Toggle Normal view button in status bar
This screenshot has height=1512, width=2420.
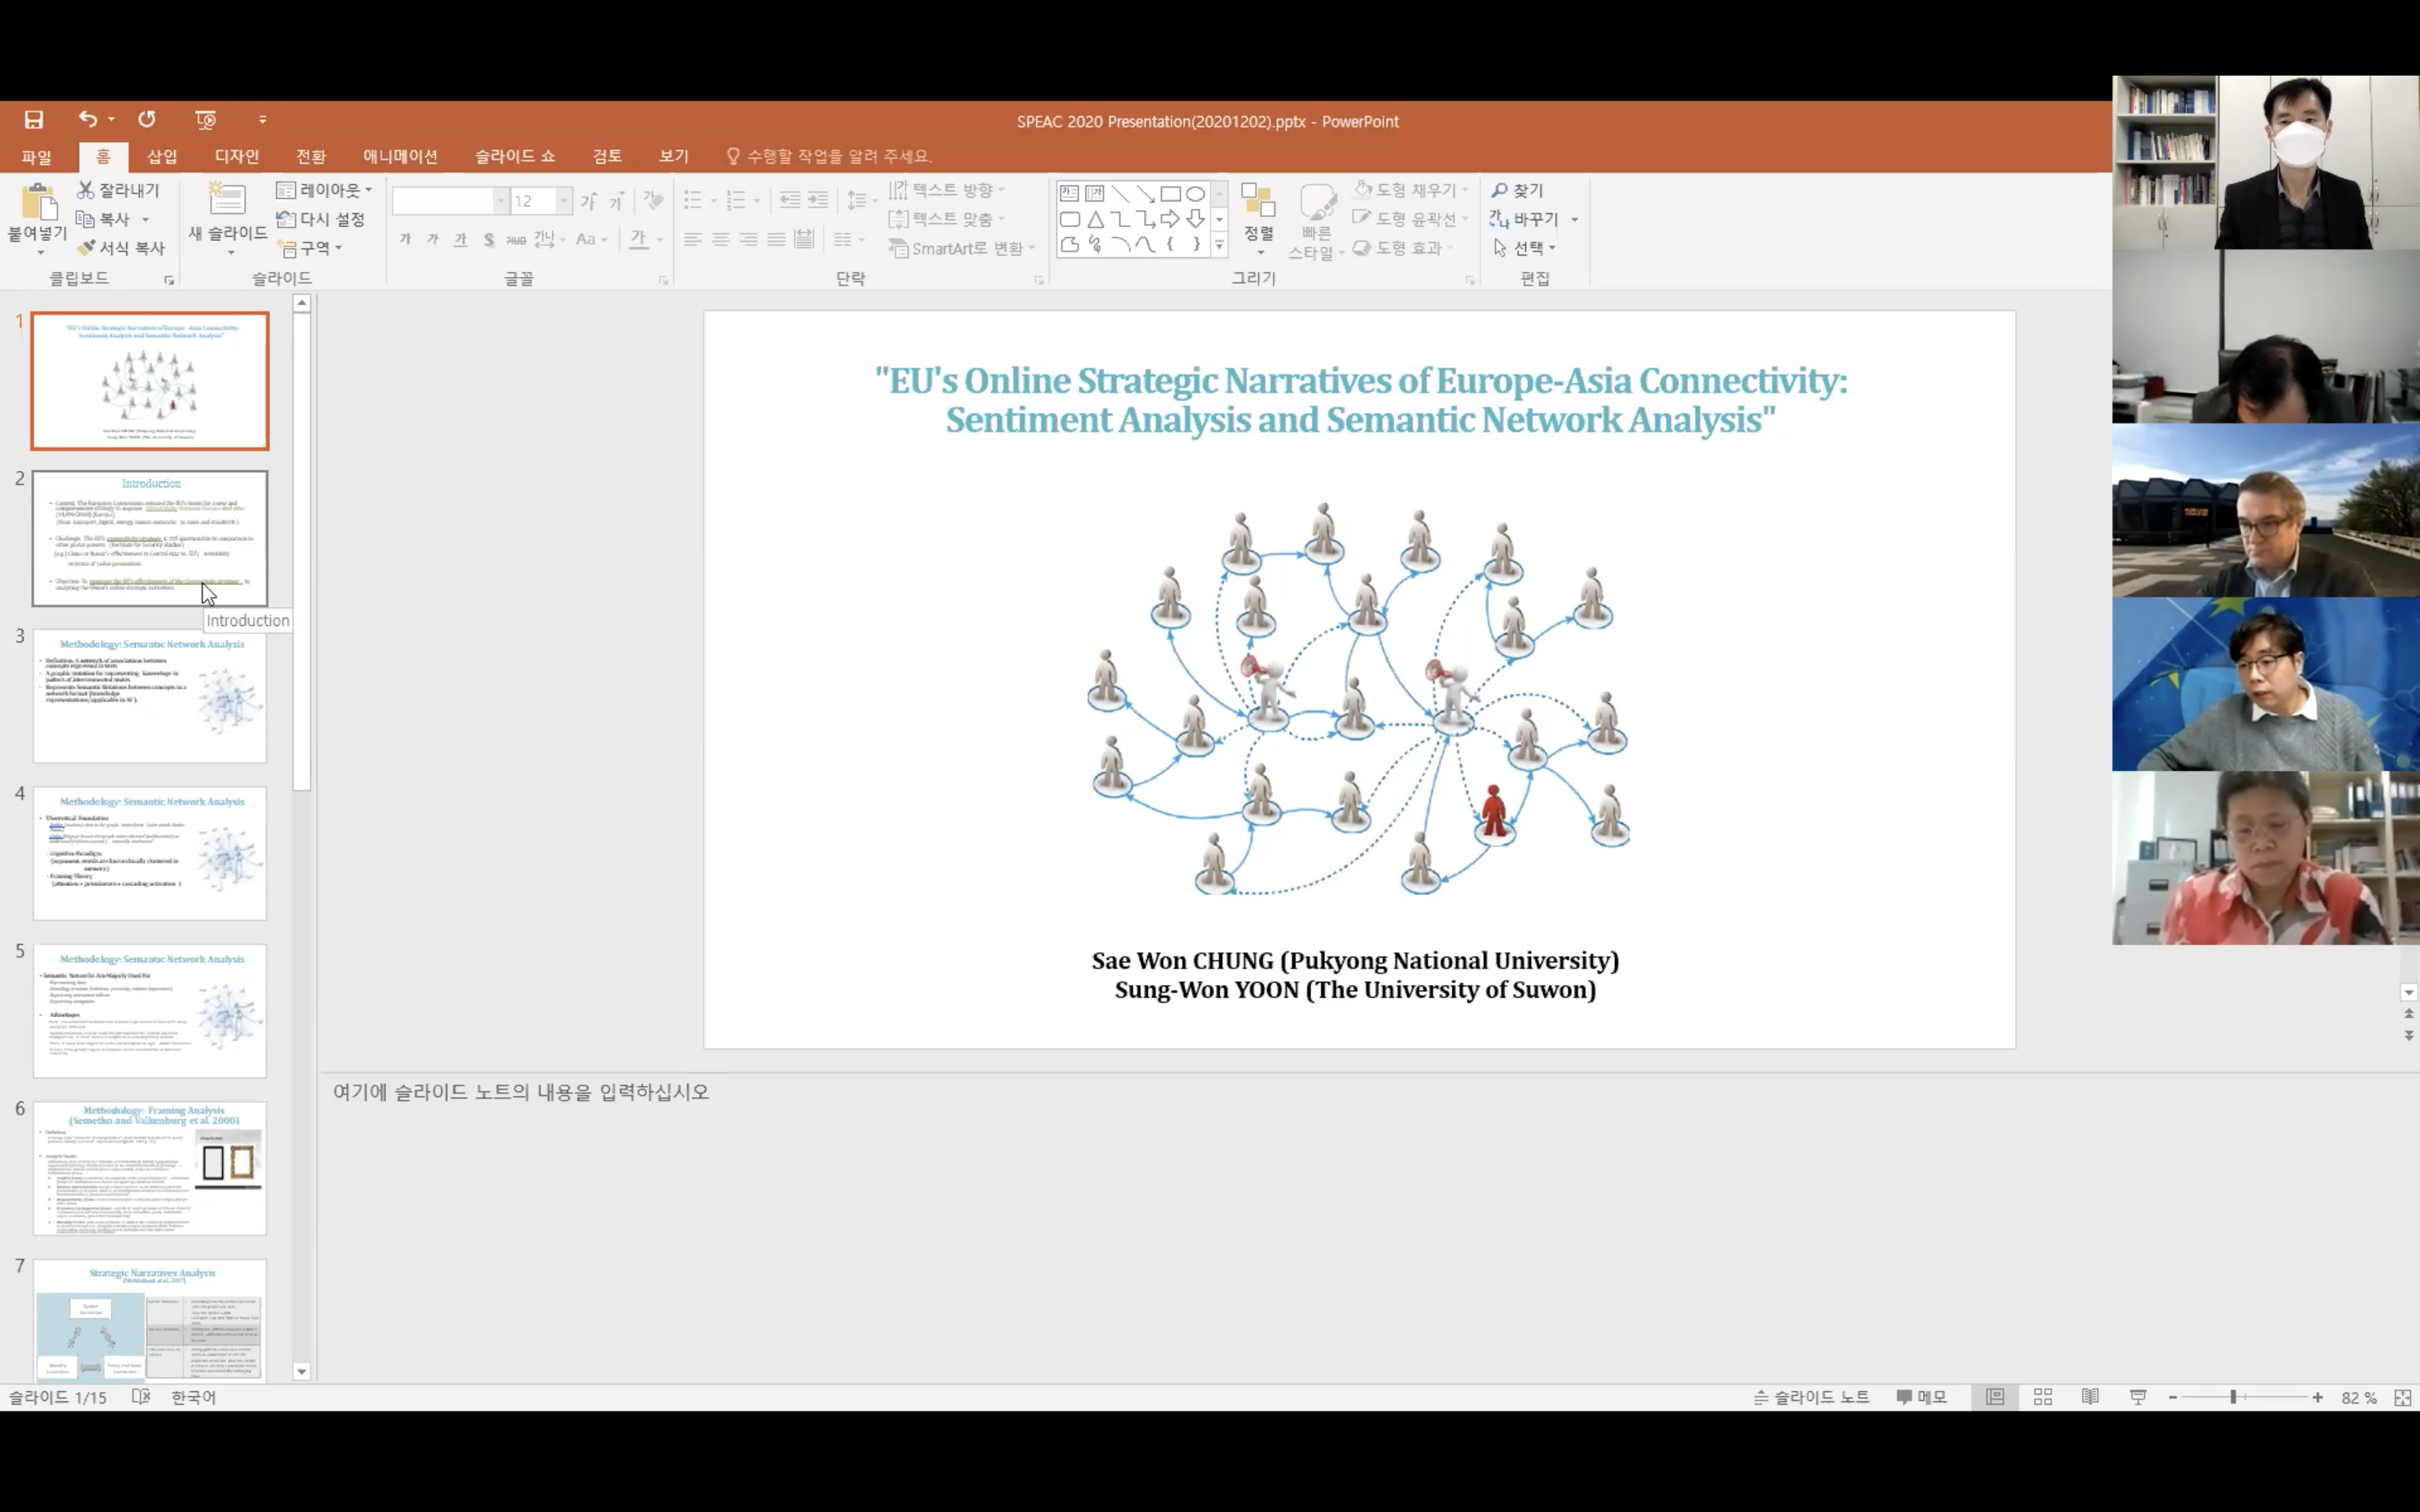click(1995, 1397)
